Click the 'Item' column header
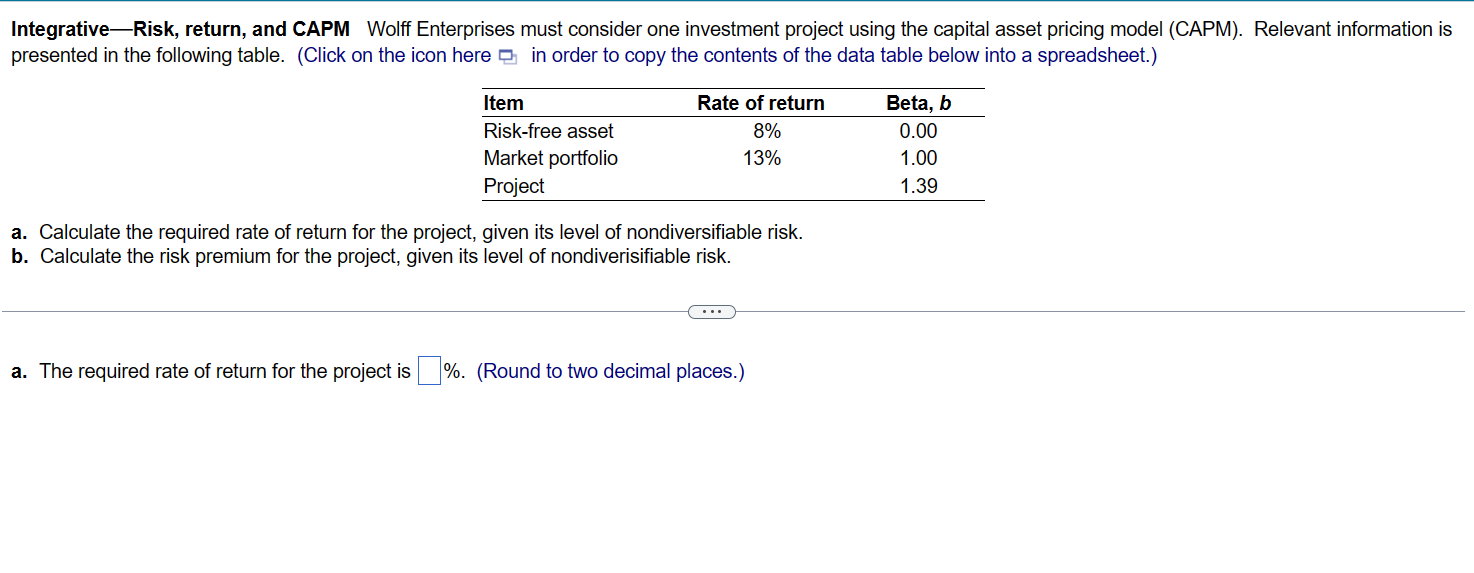Image resolution: width=1474 pixels, height=573 pixels. click(503, 103)
